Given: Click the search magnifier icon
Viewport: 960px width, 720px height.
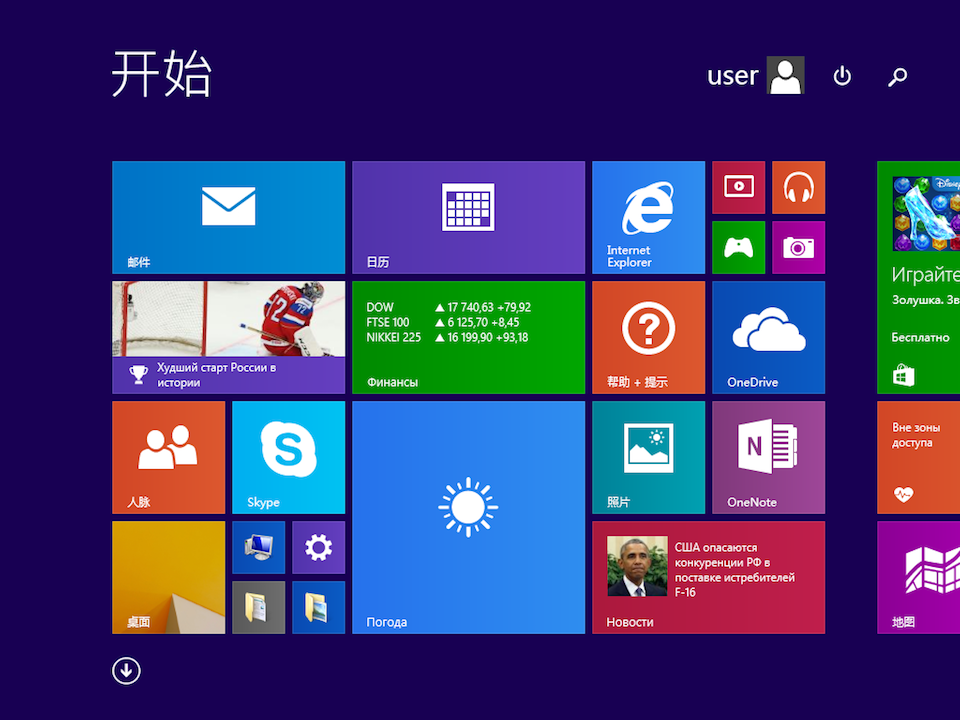Looking at the screenshot, I should (x=898, y=77).
